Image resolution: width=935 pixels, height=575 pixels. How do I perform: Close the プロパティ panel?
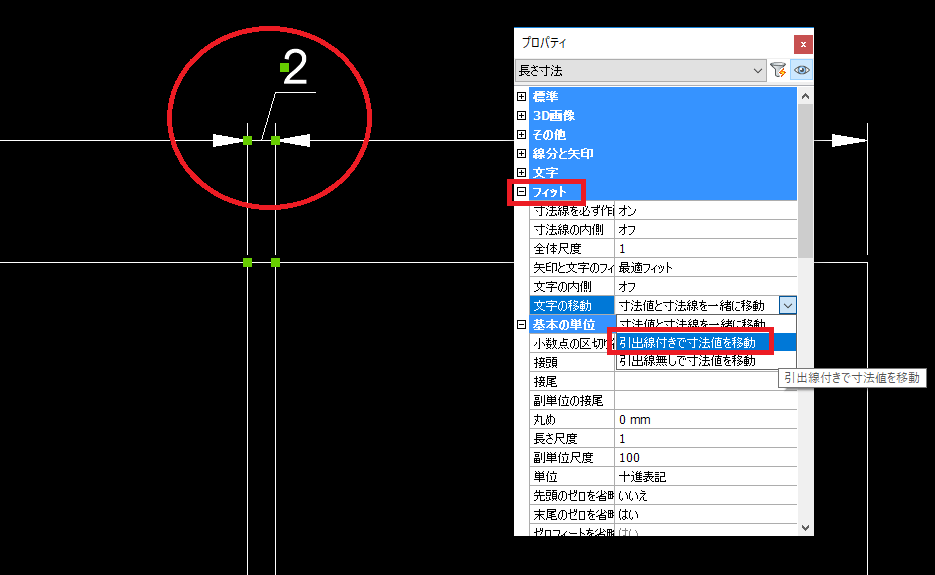click(803, 44)
